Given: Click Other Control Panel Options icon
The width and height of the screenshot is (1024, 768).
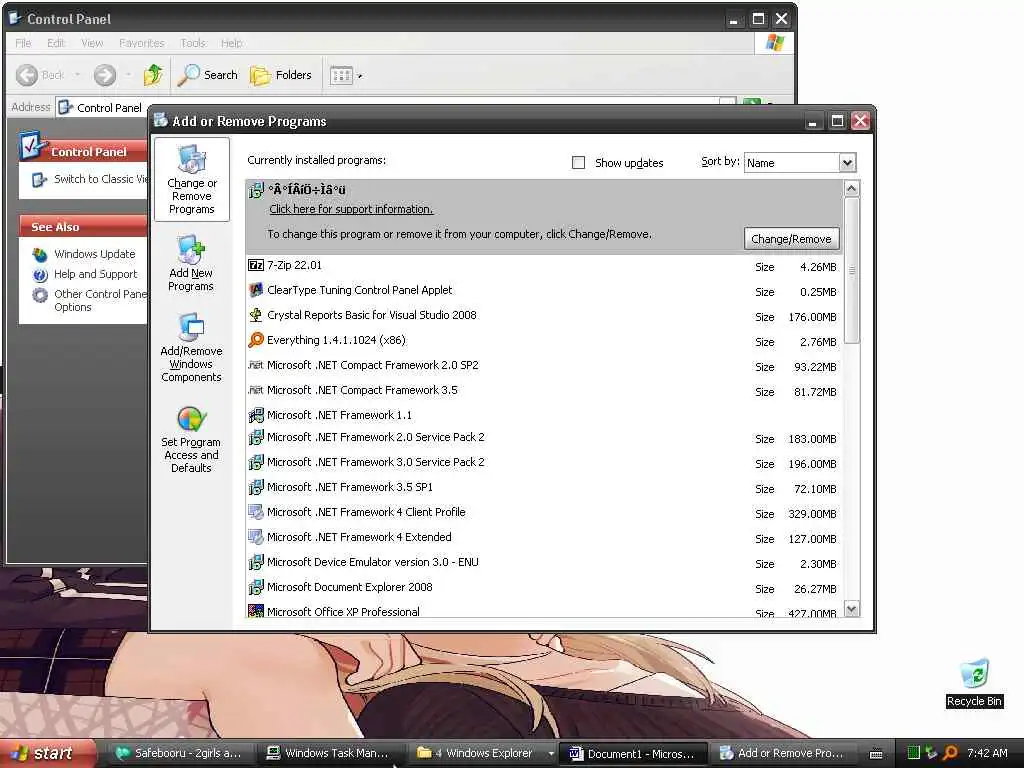Looking at the screenshot, I should click(40, 295).
